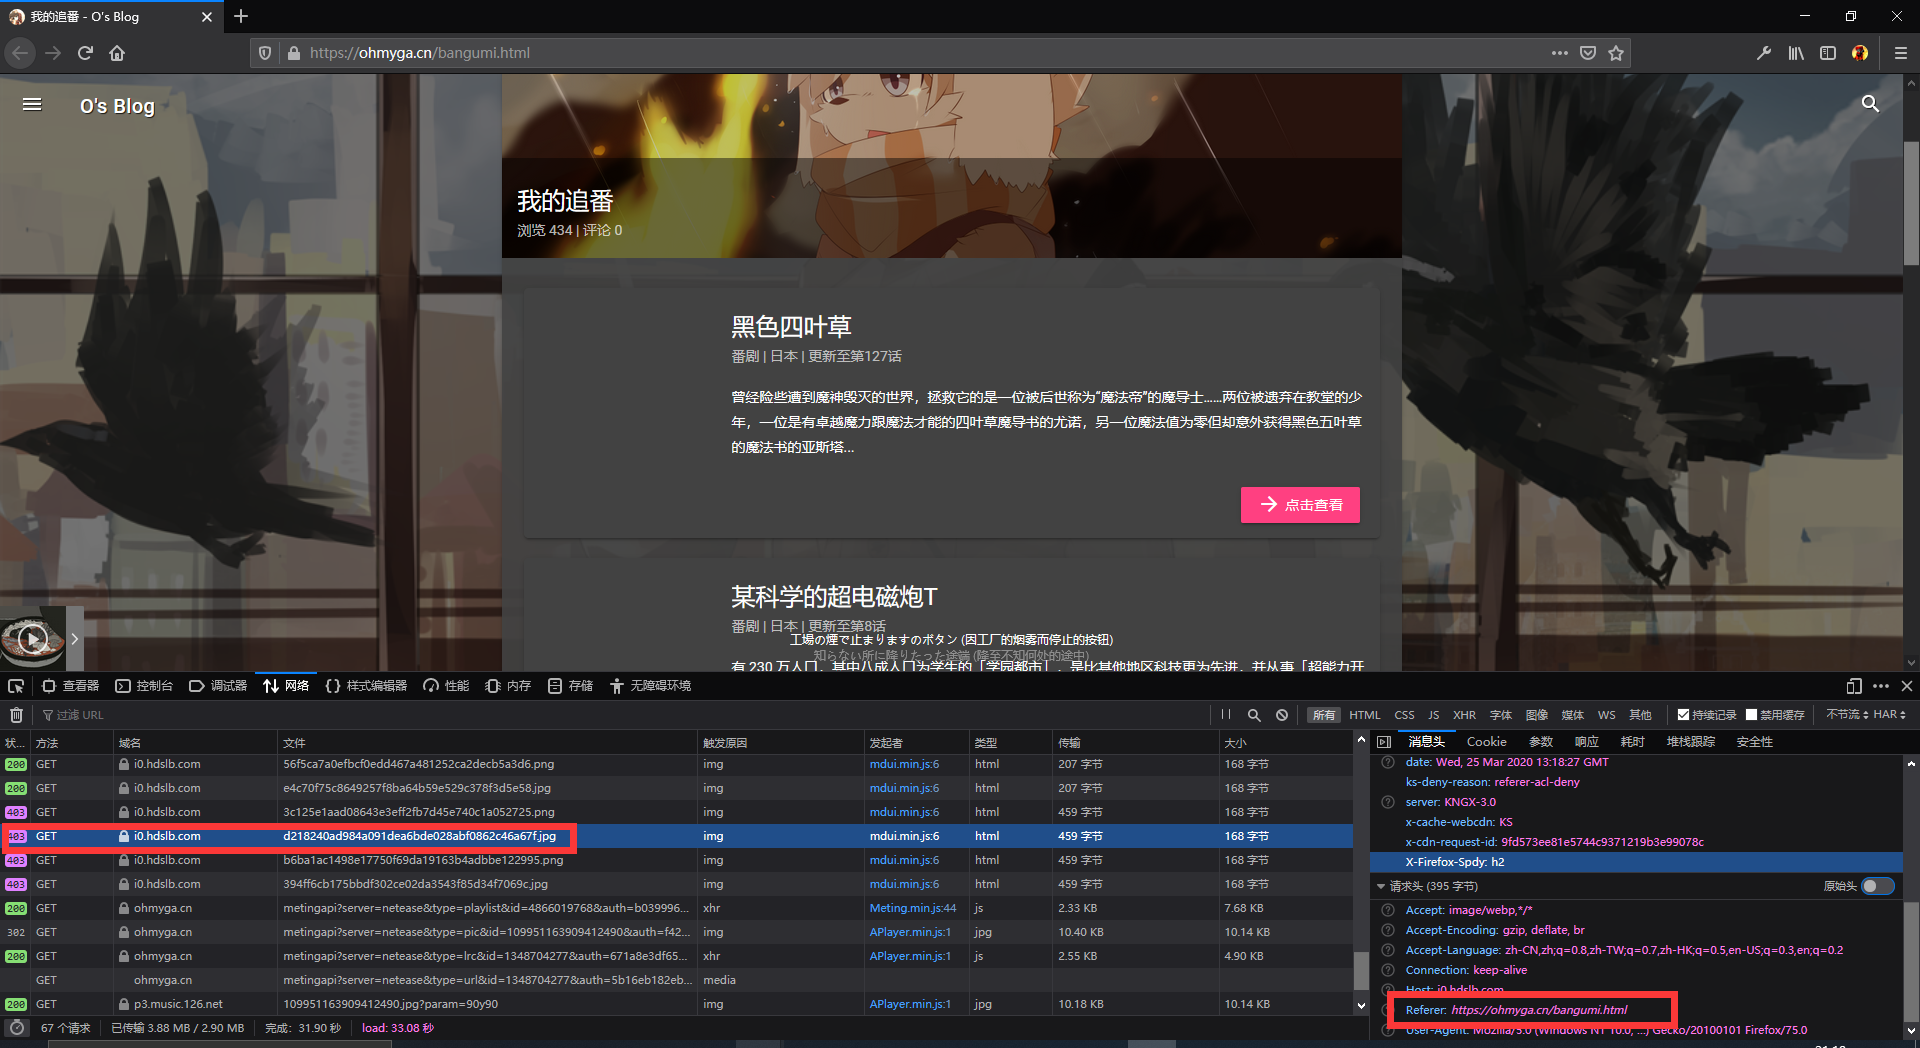Follow the Referer link to bangumi.html
Viewport: 1920px width, 1048px height.
(x=1540, y=1009)
